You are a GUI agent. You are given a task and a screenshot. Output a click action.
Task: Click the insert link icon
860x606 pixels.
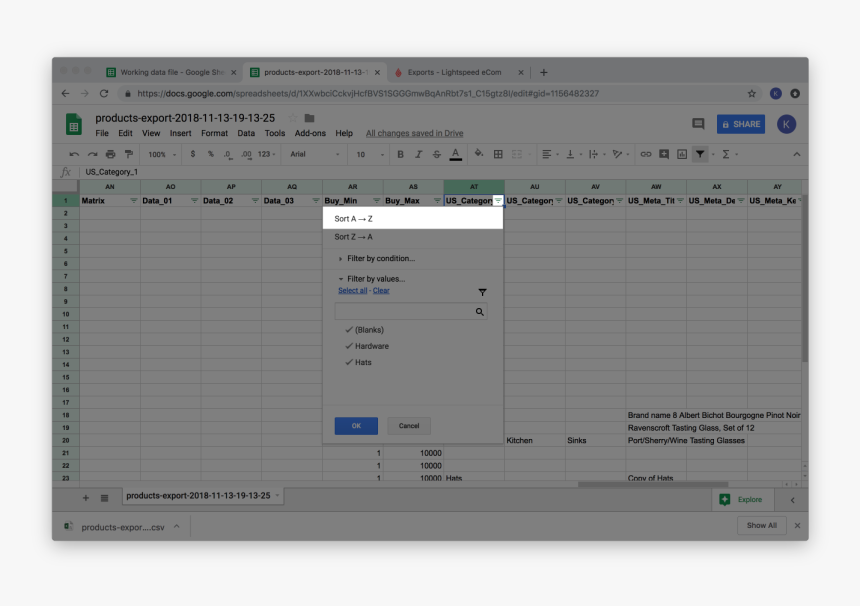(x=645, y=154)
